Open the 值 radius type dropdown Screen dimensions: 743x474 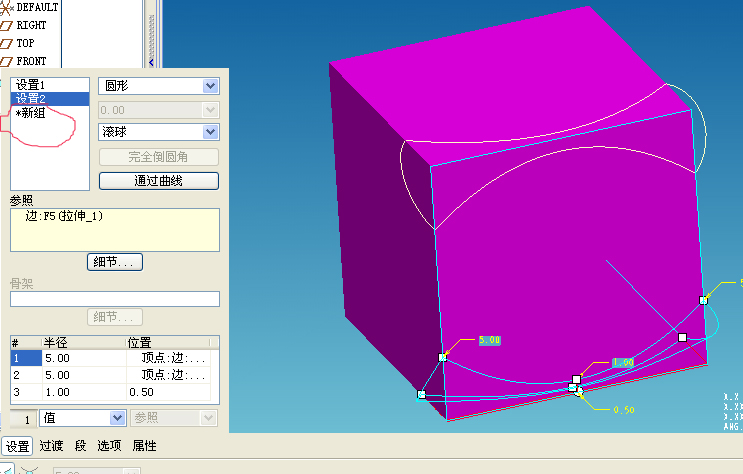point(117,418)
